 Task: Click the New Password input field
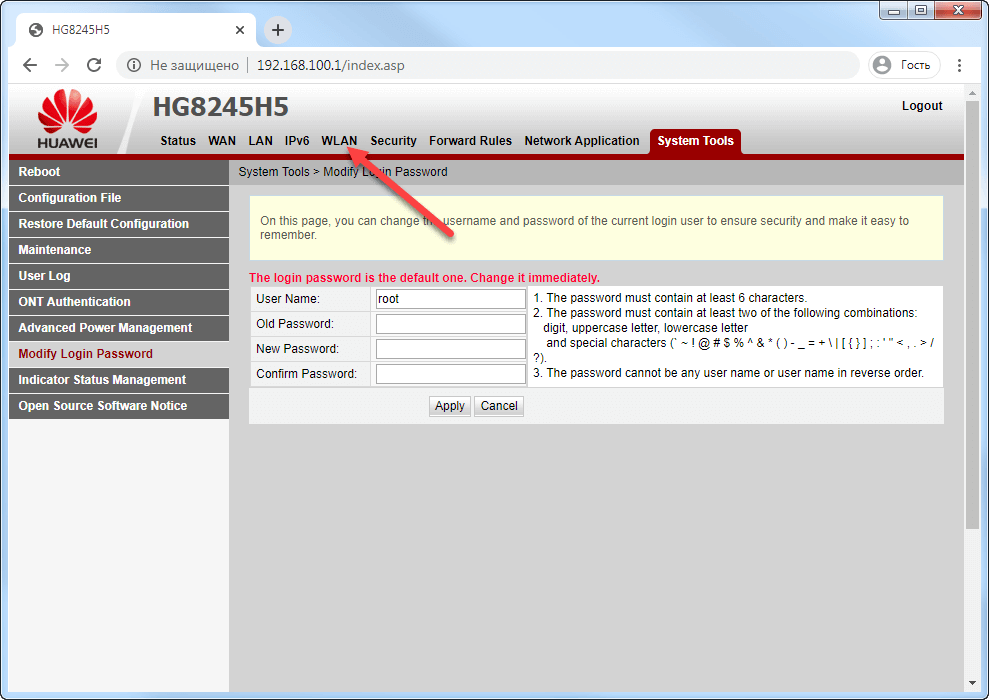[x=450, y=349]
